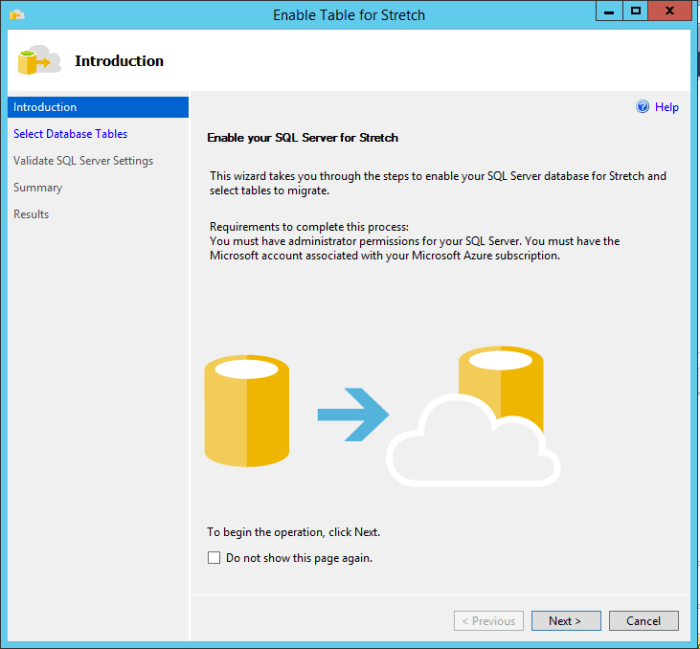Click the blue arrow illustration

tap(353, 415)
